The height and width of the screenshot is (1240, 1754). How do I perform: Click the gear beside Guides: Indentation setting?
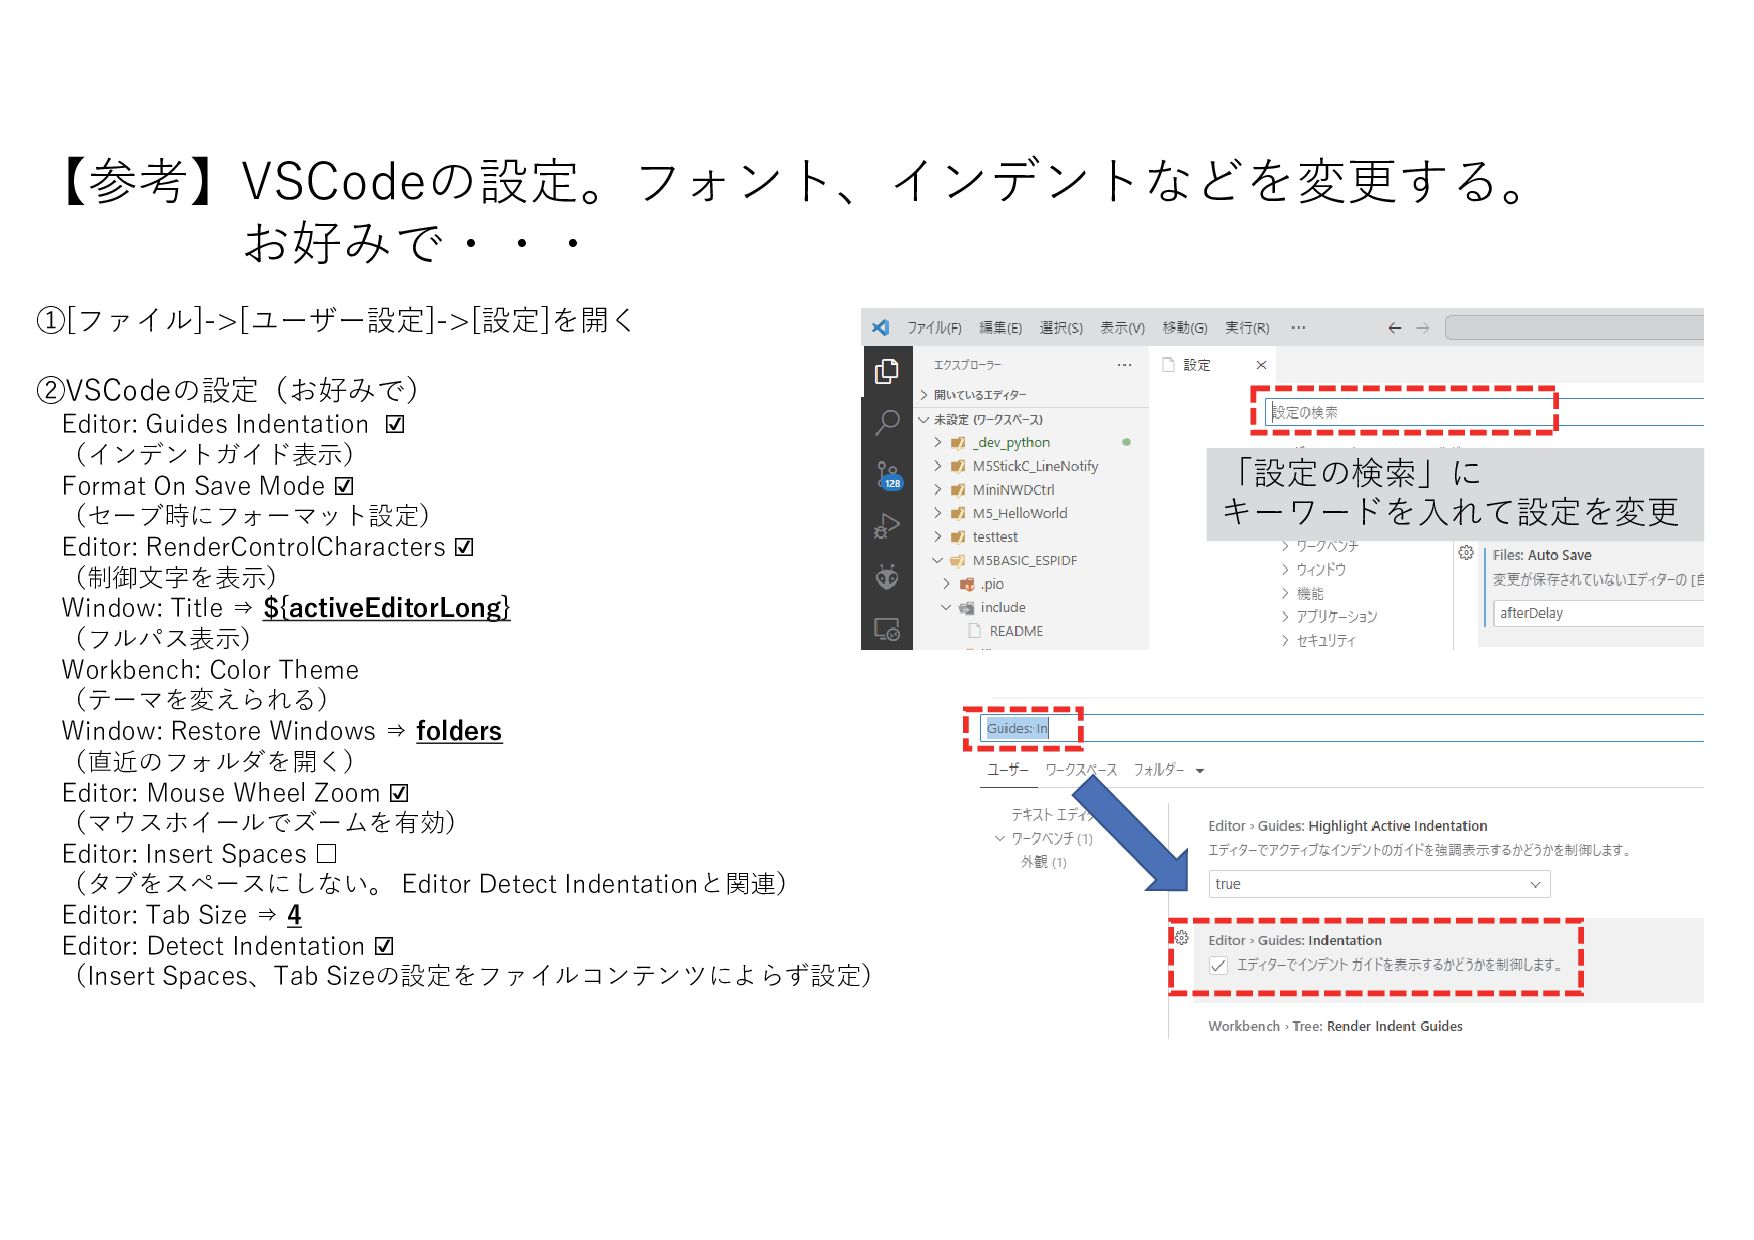point(1181,938)
